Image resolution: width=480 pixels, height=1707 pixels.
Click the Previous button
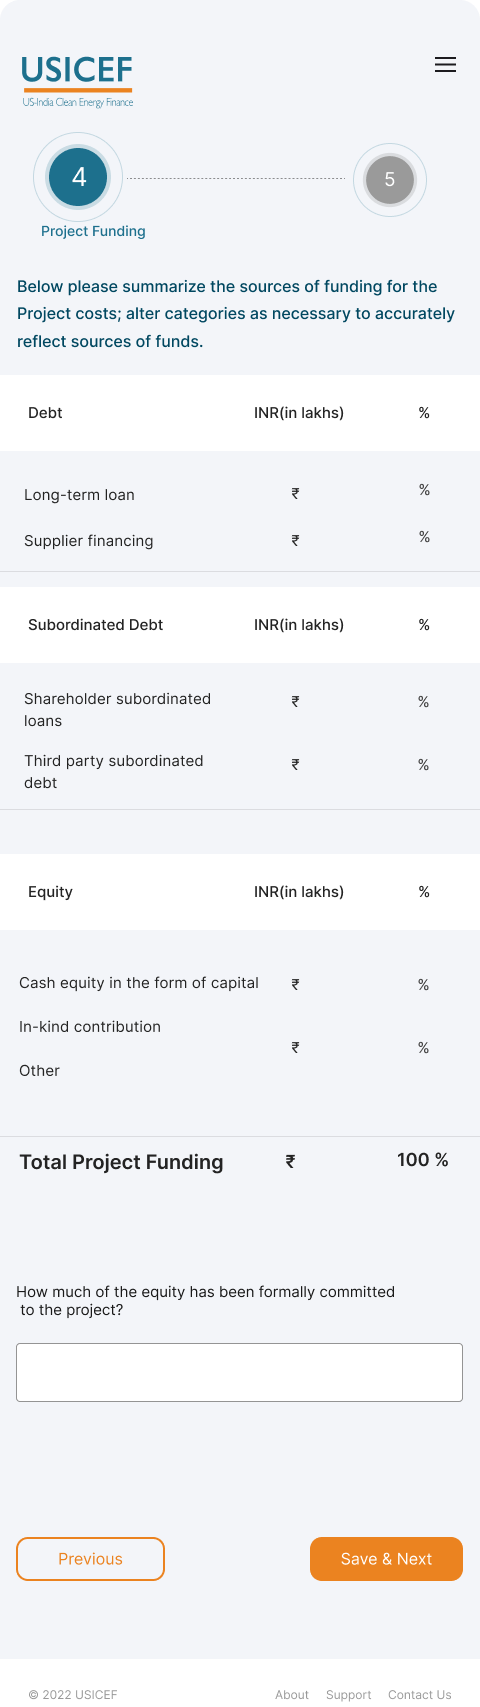click(90, 1559)
